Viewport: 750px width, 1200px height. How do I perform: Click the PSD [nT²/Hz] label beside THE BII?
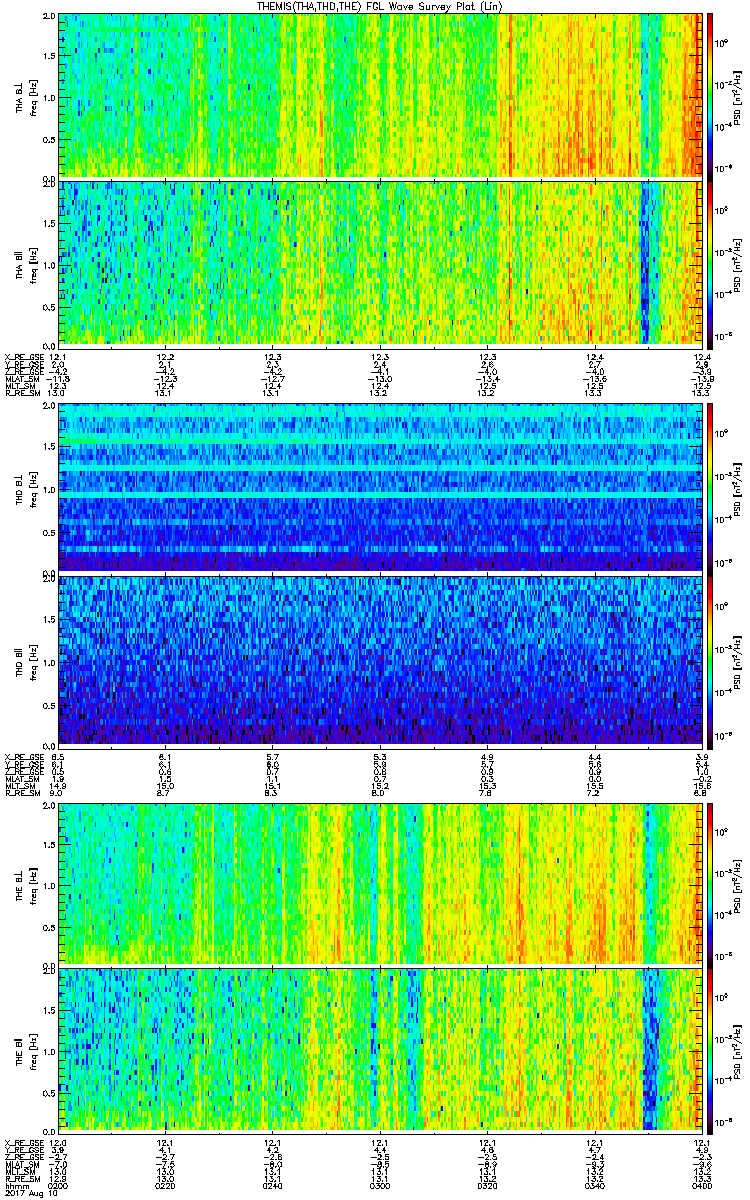click(x=735, y=1050)
